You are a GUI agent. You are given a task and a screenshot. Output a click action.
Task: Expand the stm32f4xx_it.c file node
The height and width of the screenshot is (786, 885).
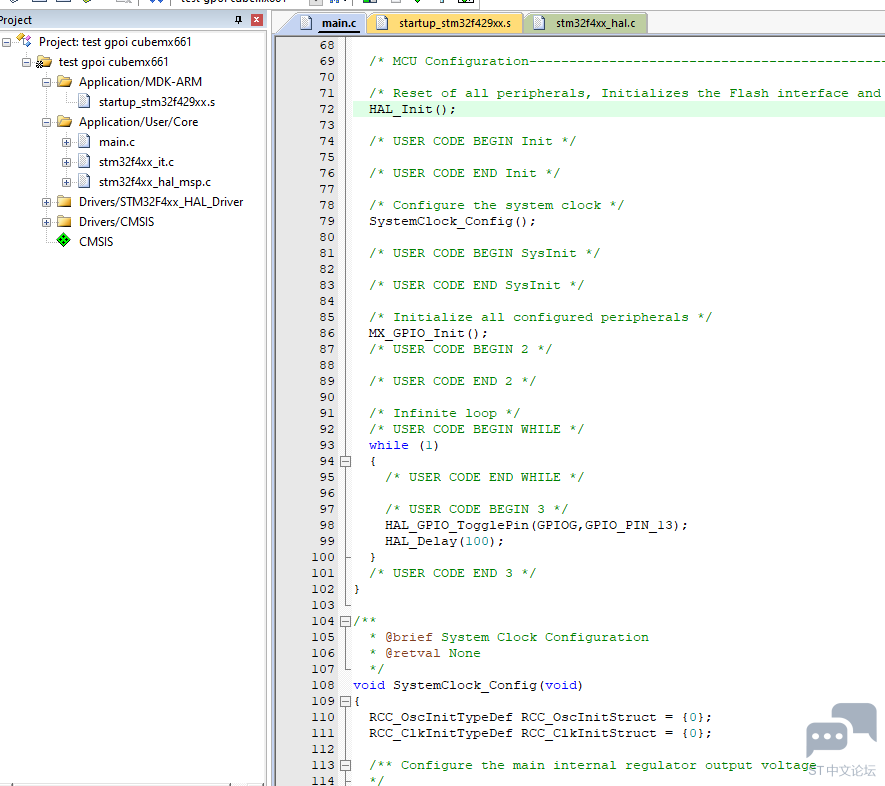tap(67, 163)
